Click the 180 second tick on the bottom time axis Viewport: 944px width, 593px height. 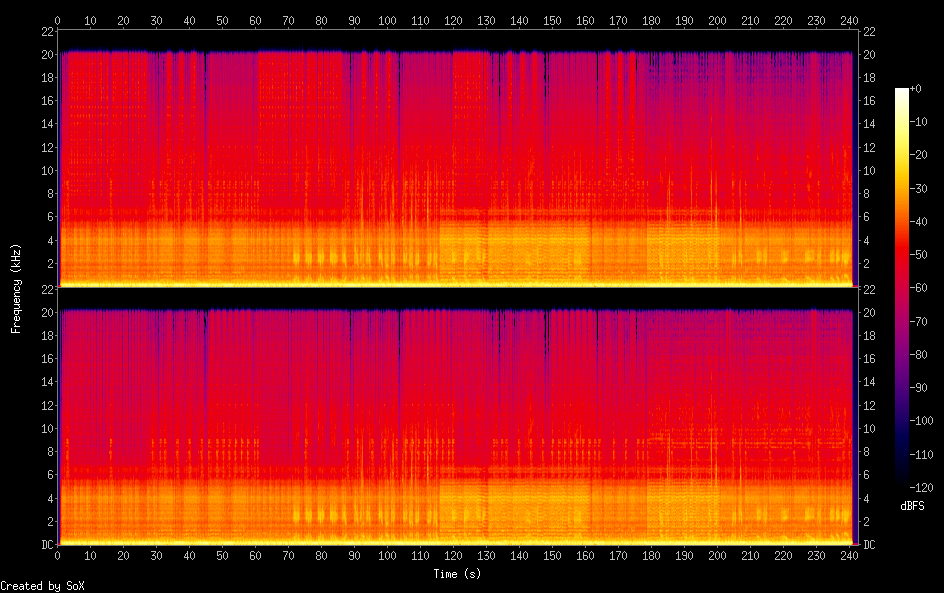point(651,556)
